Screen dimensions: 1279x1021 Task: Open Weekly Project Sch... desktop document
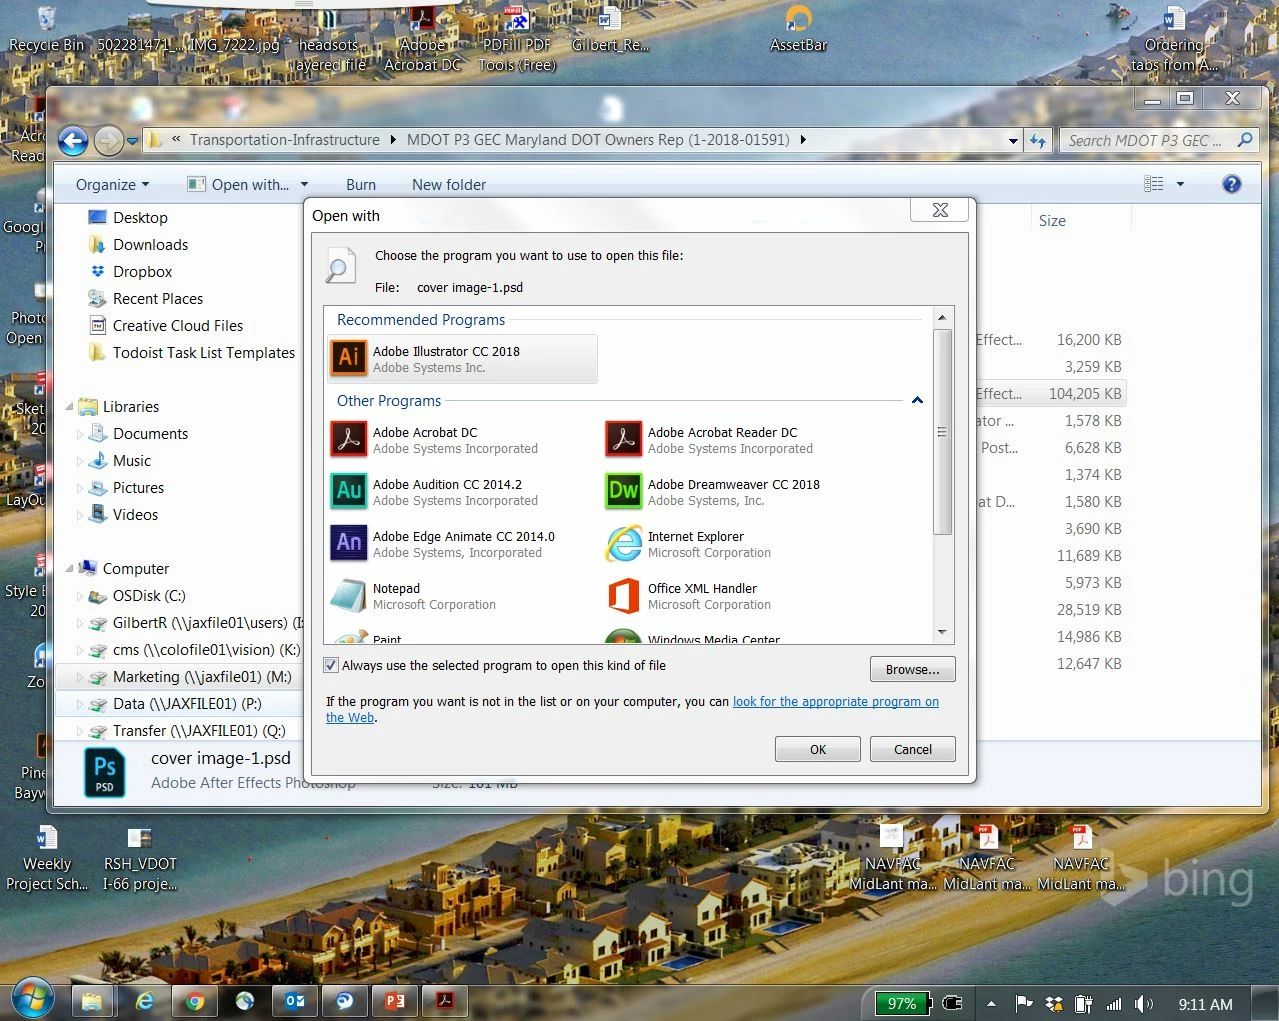click(x=47, y=858)
